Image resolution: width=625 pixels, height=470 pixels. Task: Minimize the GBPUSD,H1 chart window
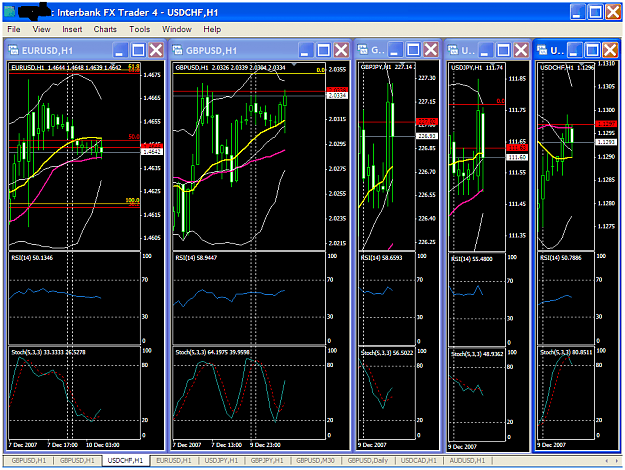pos(305,50)
